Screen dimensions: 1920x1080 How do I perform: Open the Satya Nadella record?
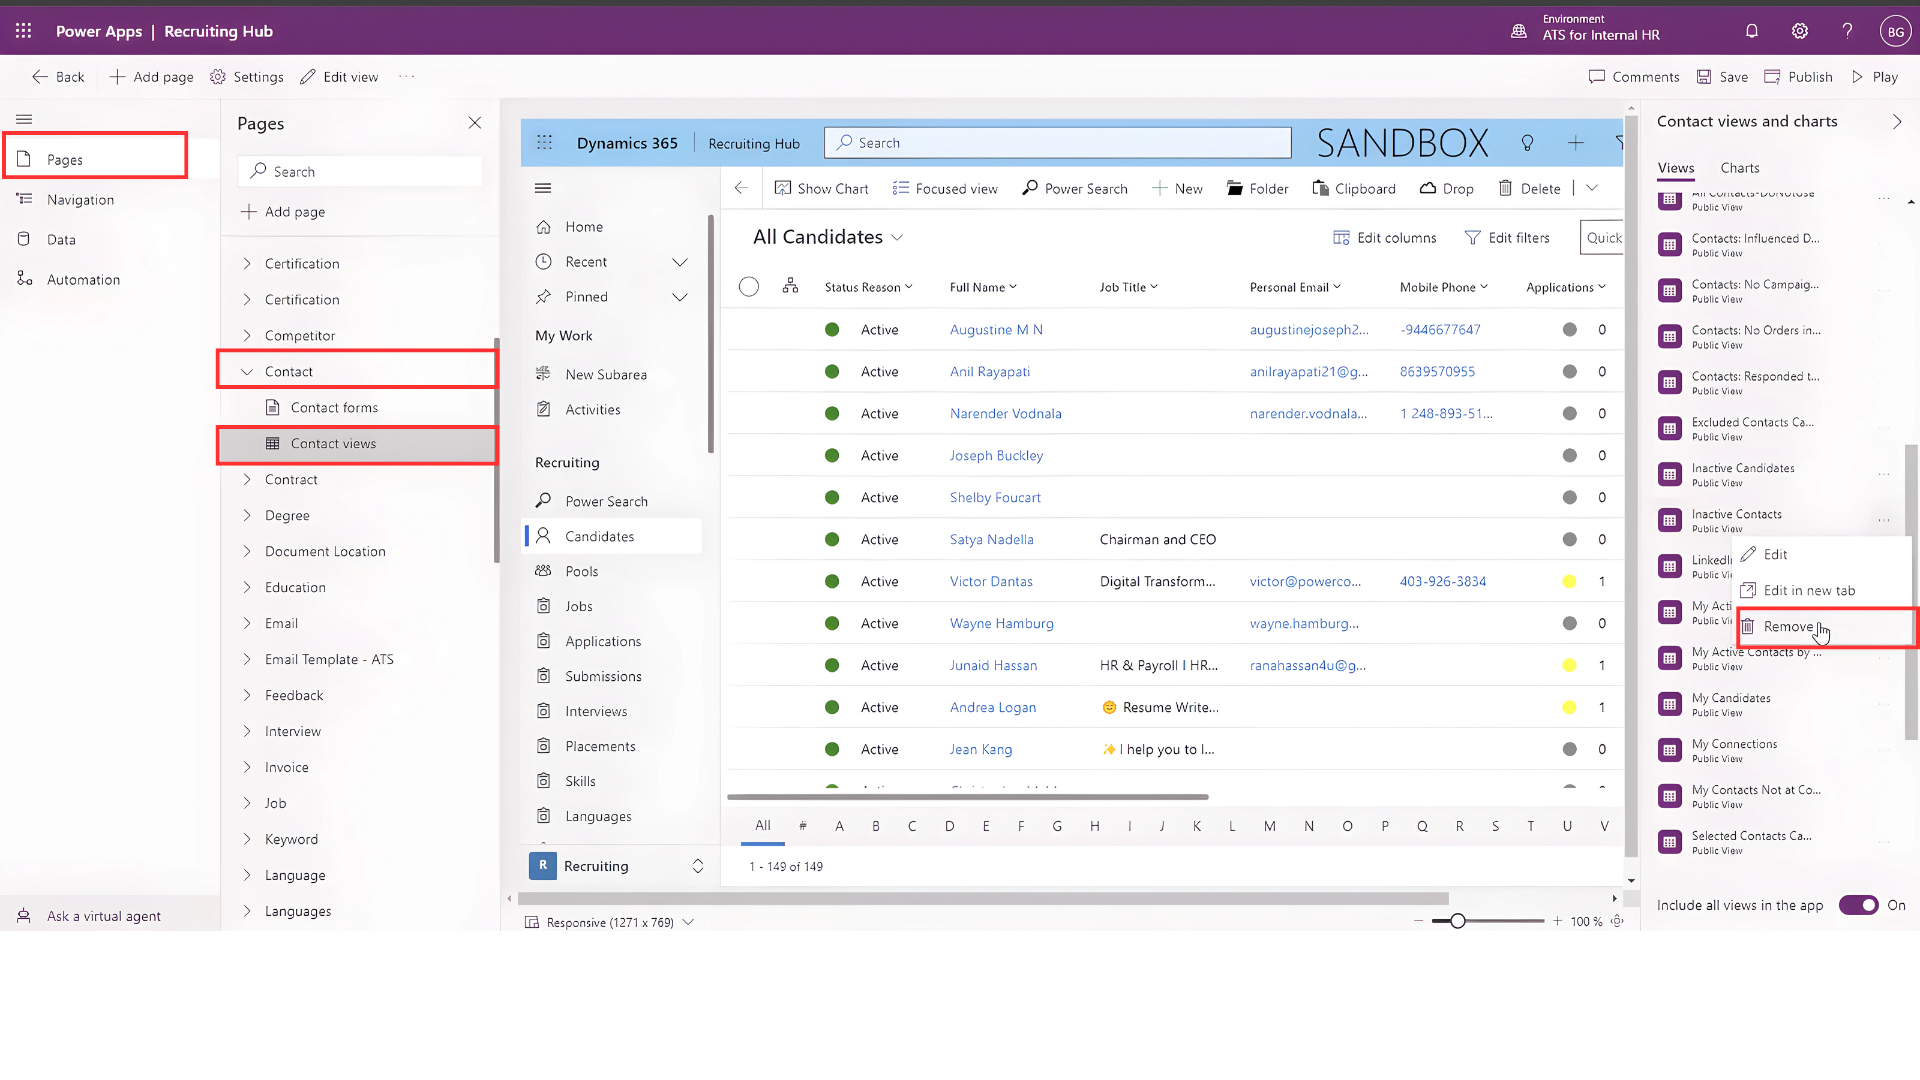click(992, 540)
